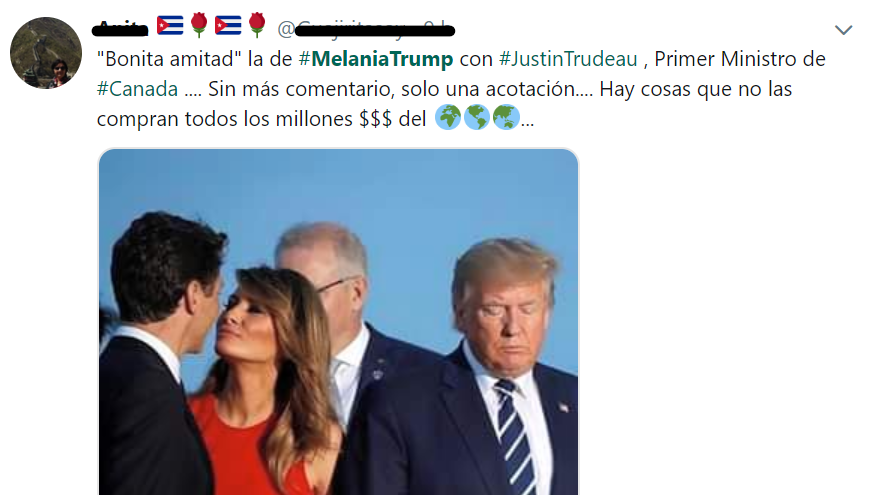The height and width of the screenshot is (495, 870).
Task: Click the first Cuban flag emoji
Action: [x=170, y=26]
